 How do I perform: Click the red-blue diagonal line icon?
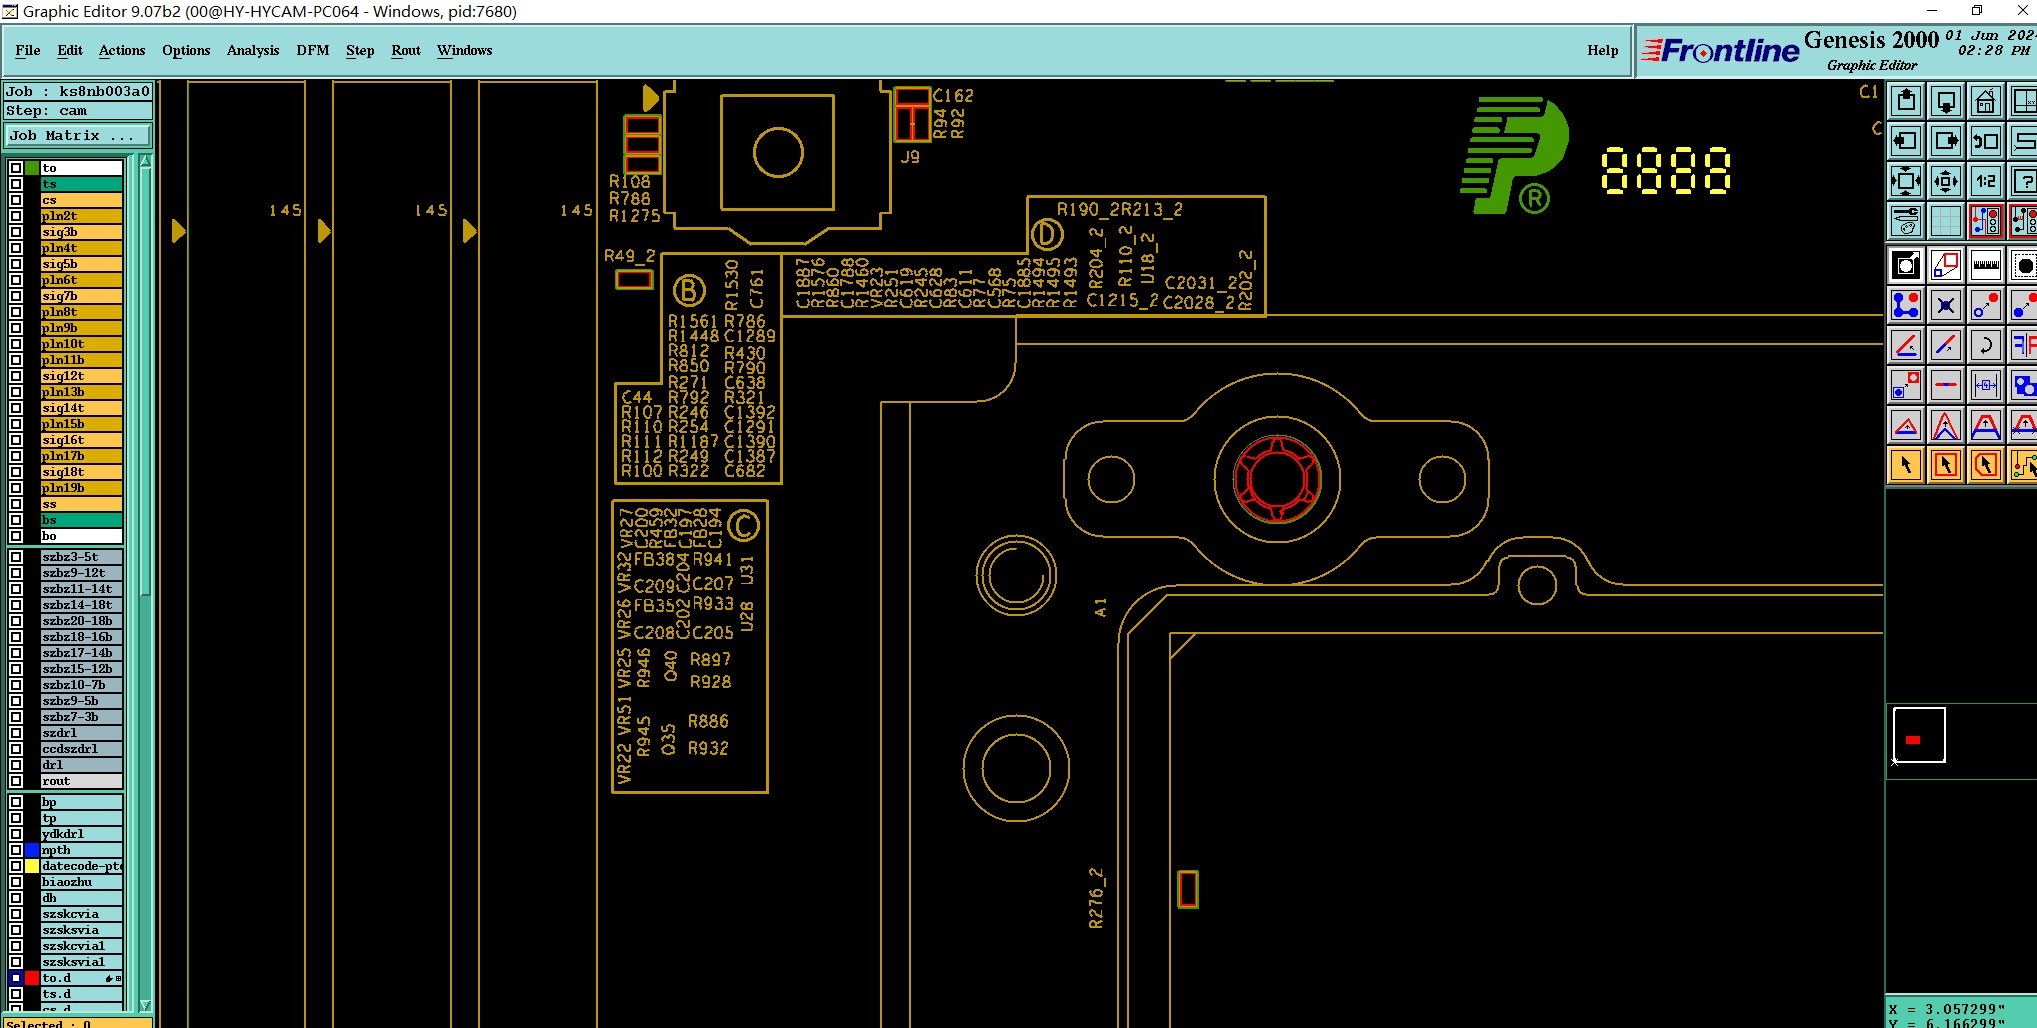(x=1946, y=345)
